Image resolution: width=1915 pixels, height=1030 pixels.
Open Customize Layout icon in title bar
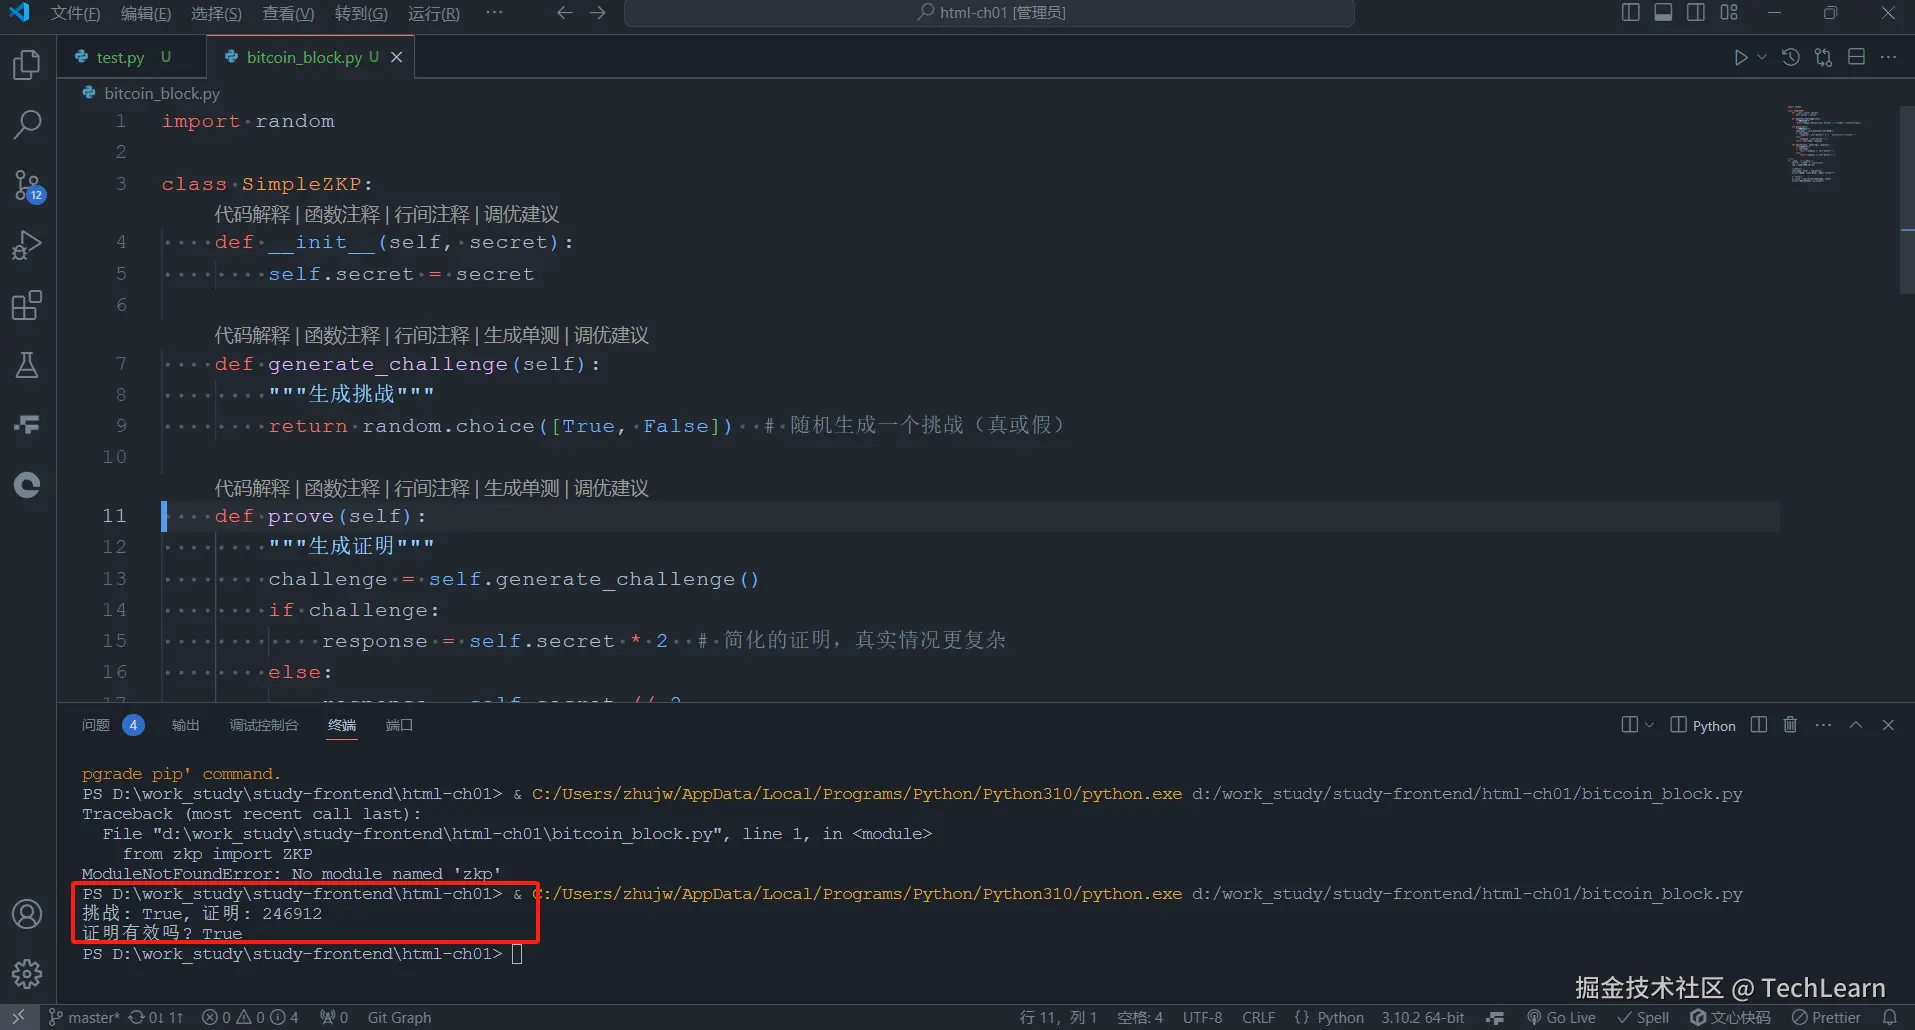(x=1729, y=13)
